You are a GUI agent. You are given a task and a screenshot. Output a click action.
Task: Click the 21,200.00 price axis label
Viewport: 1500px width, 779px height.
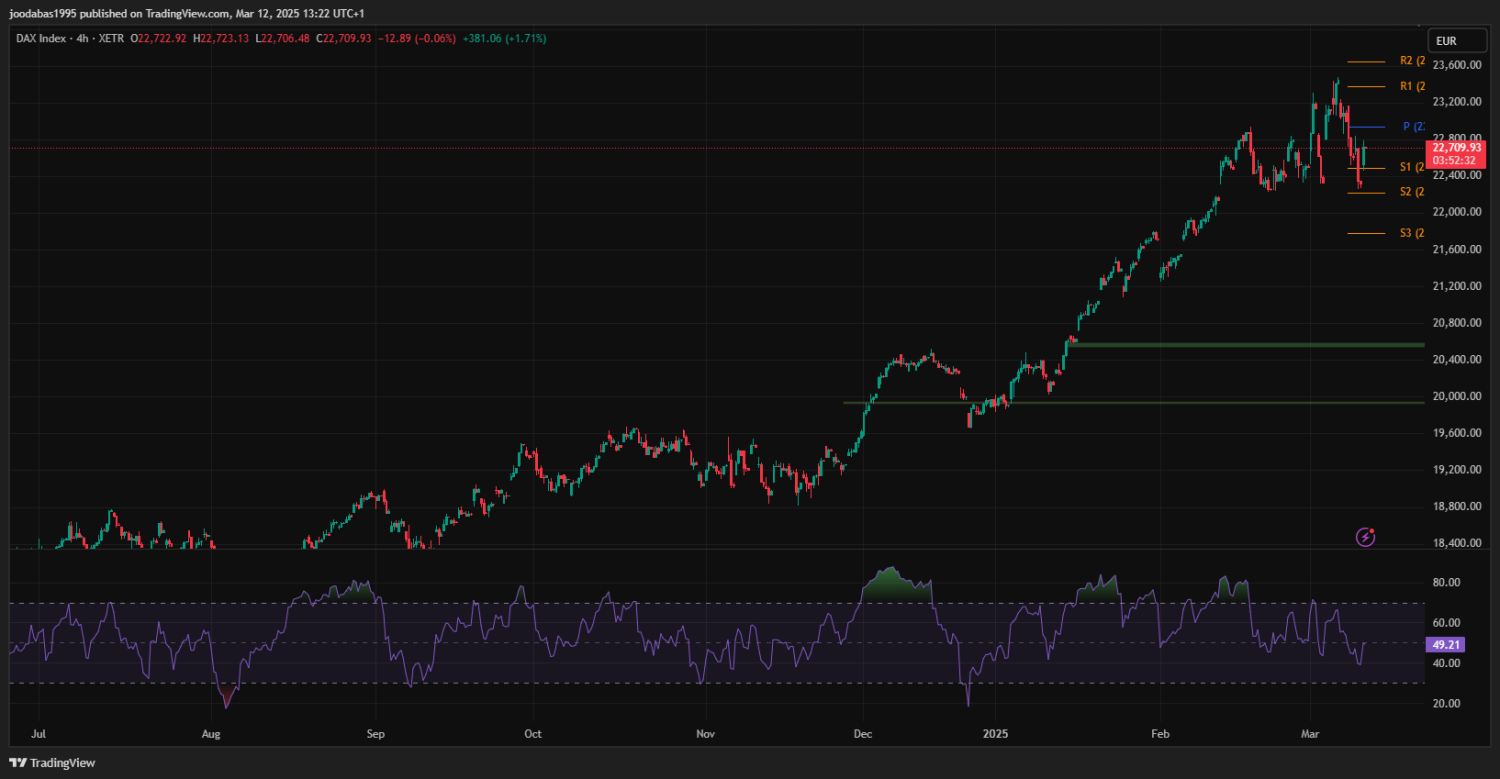pyautogui.click(x=1456, y=286)
